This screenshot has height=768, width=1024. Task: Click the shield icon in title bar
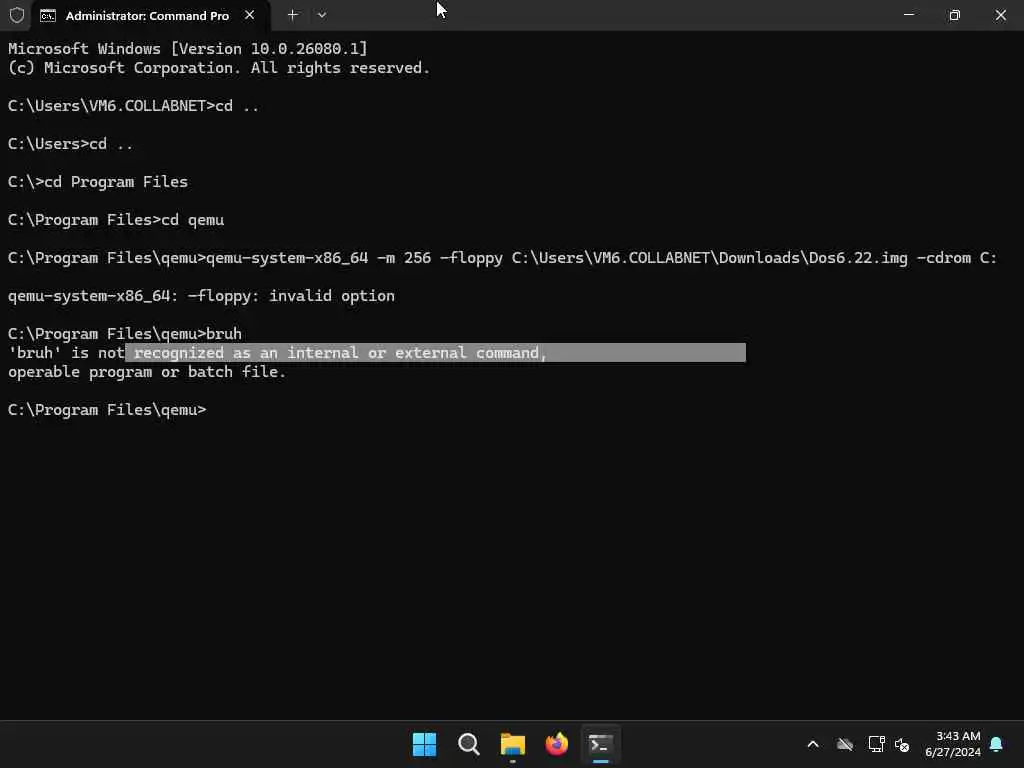(17, 15)
